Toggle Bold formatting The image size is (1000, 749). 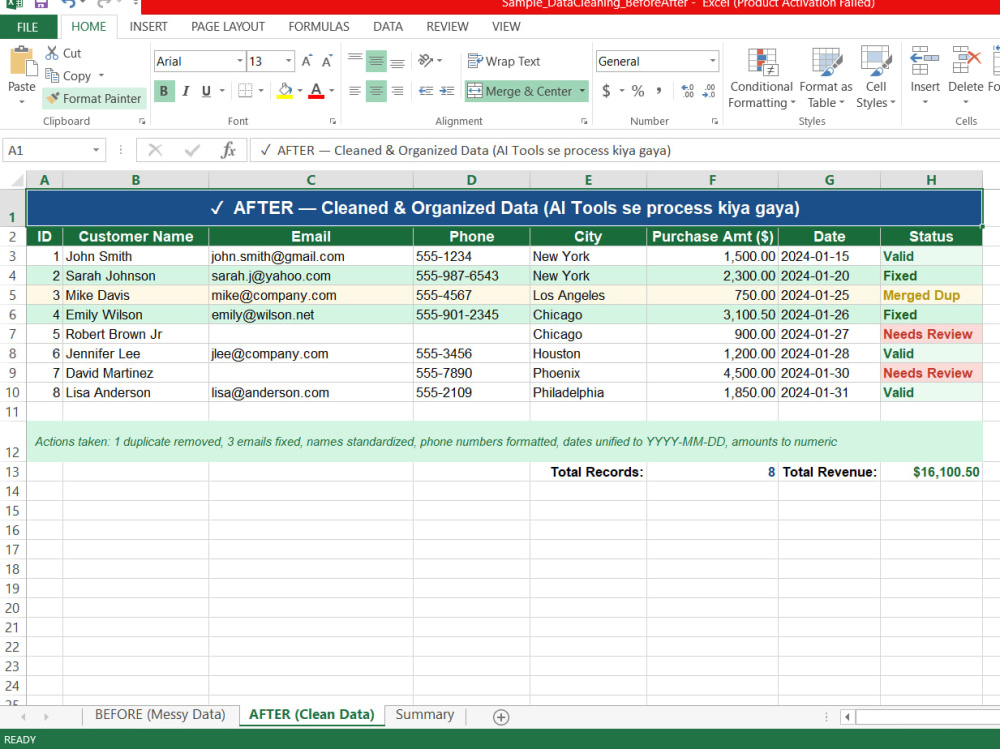(x=164, y=91)
